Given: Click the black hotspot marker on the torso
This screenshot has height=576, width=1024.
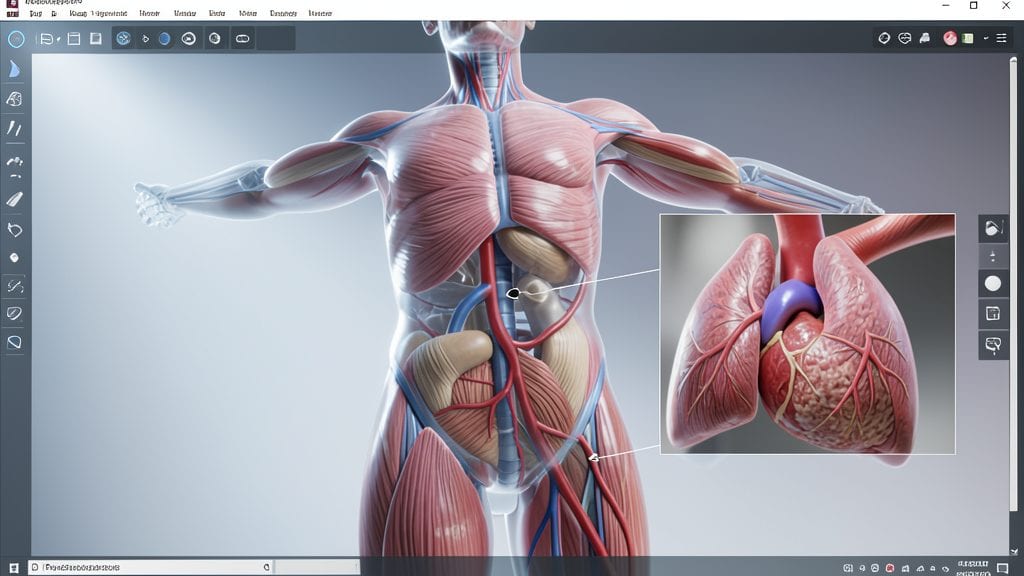Looking at the screenshot, I should 513,293.
